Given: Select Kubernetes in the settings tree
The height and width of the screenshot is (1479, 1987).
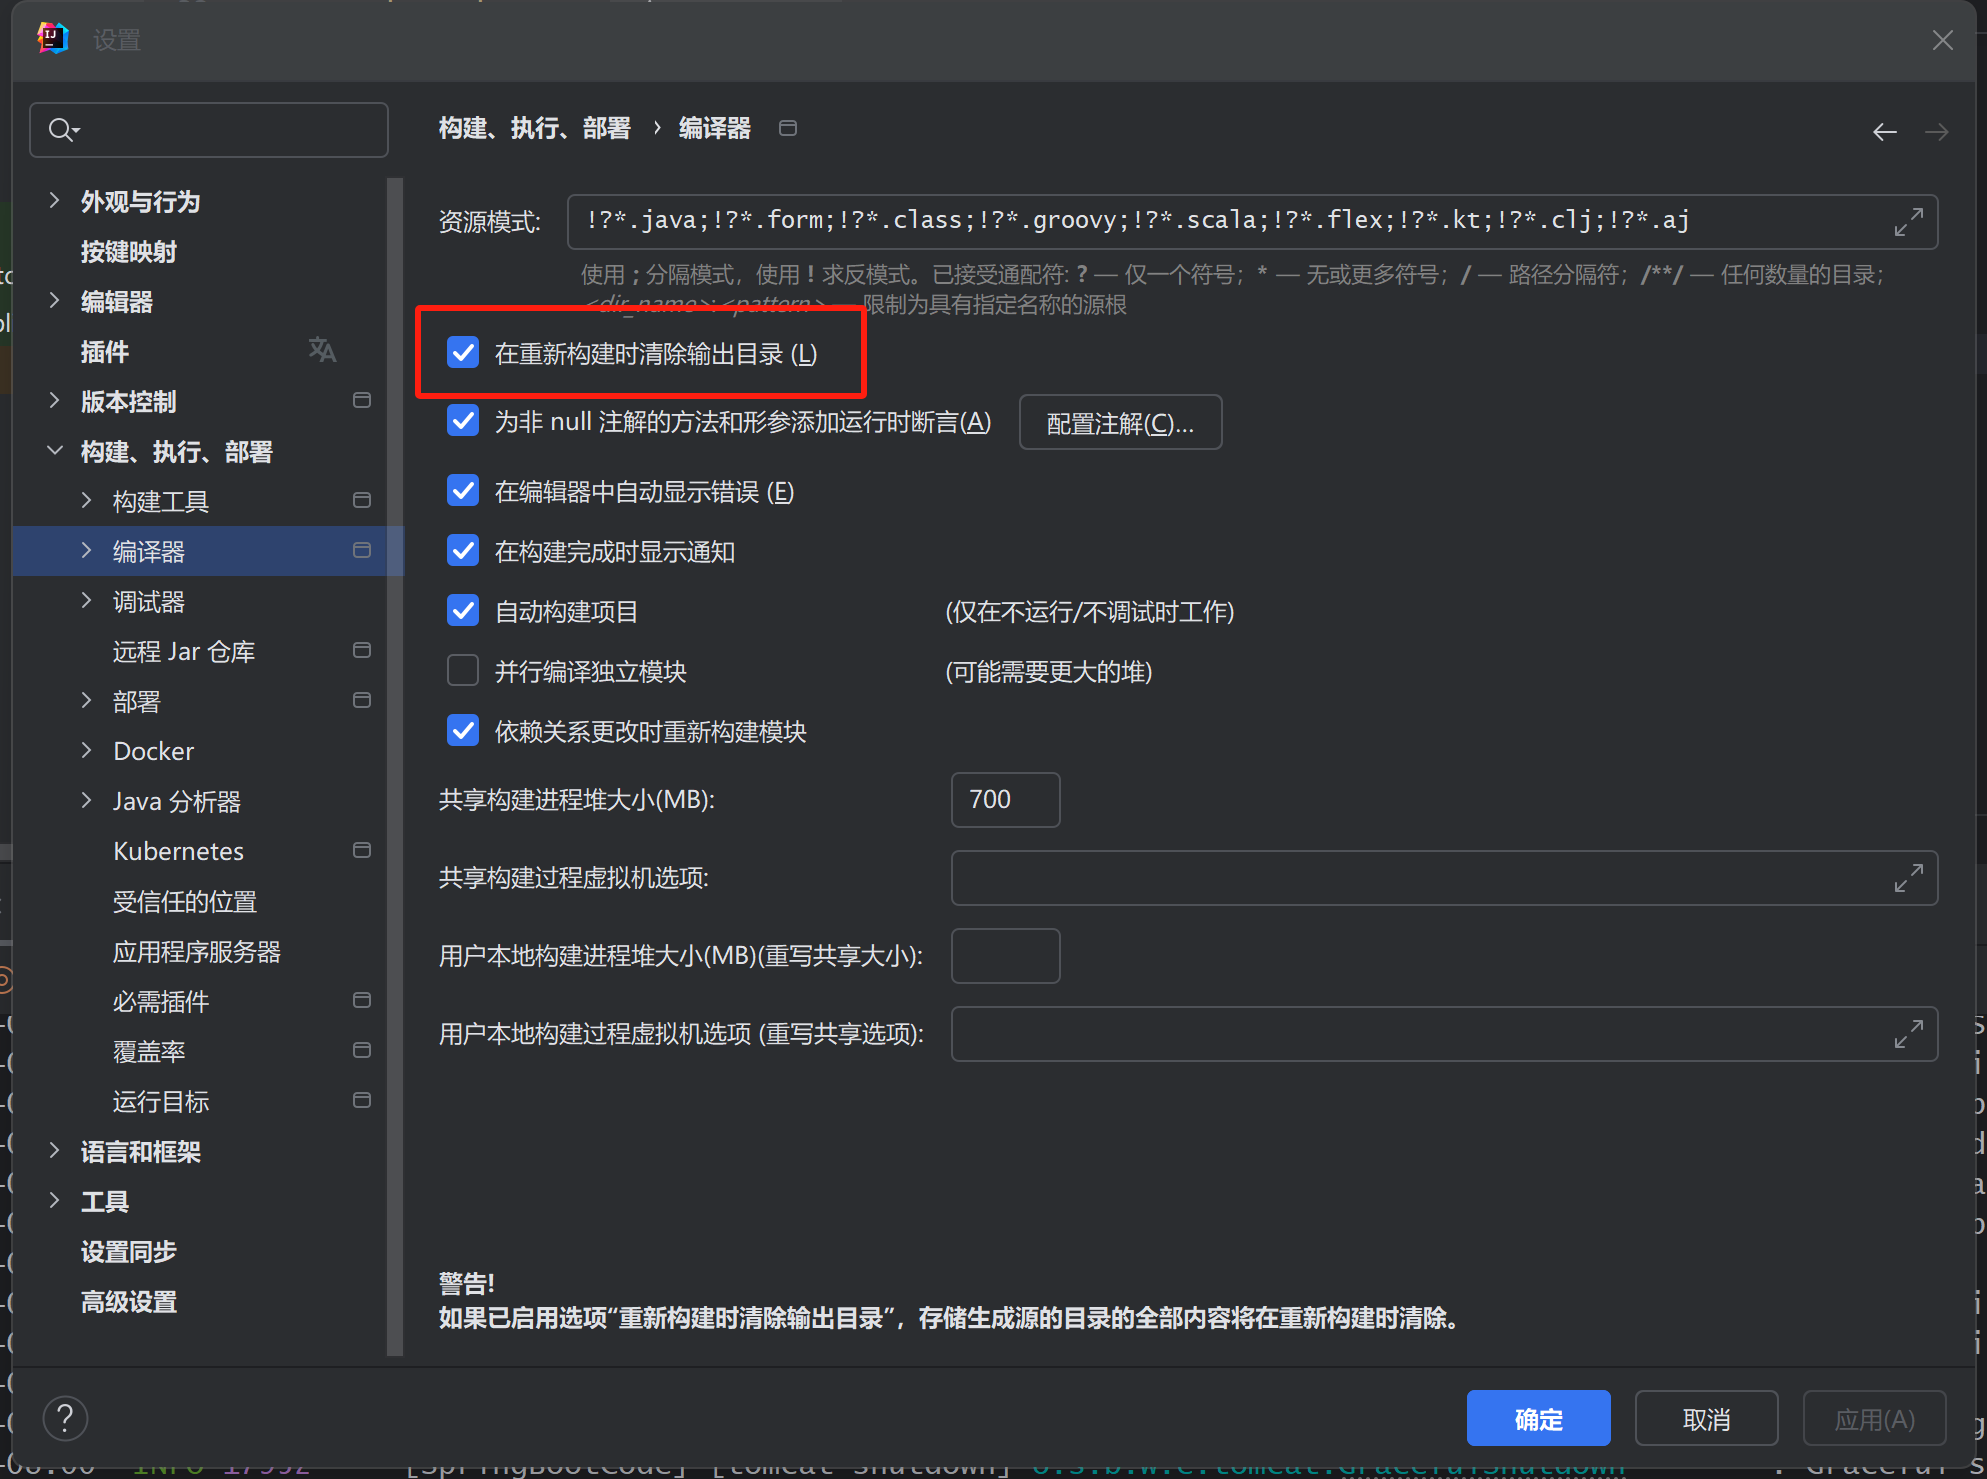Looking at the screenshot, I should (x=178, y=851).
